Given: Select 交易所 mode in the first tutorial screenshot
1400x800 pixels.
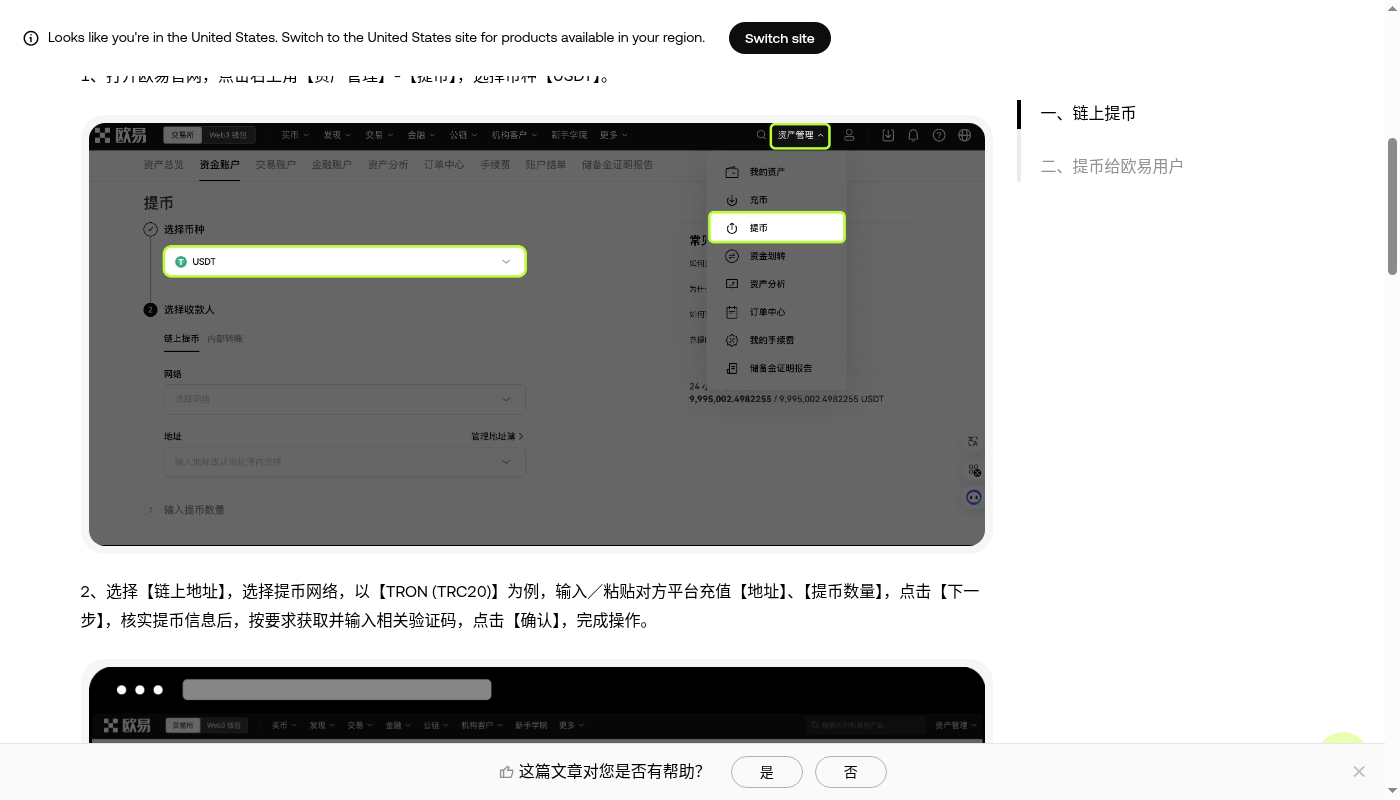Looking at the screenshot, I should (183, 135).
